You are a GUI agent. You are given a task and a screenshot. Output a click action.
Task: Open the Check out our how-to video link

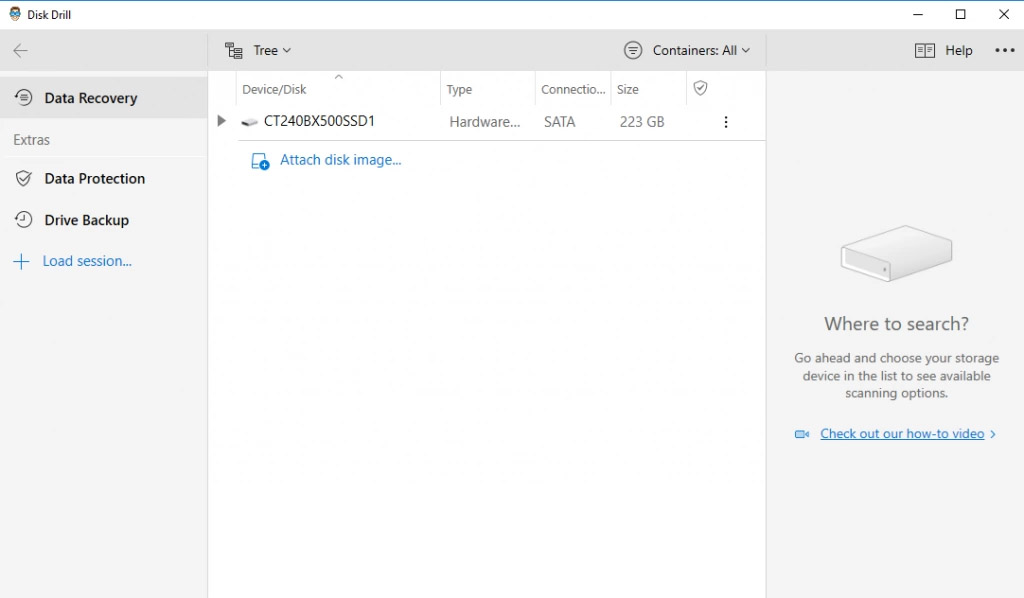click(x=902, y=433)
